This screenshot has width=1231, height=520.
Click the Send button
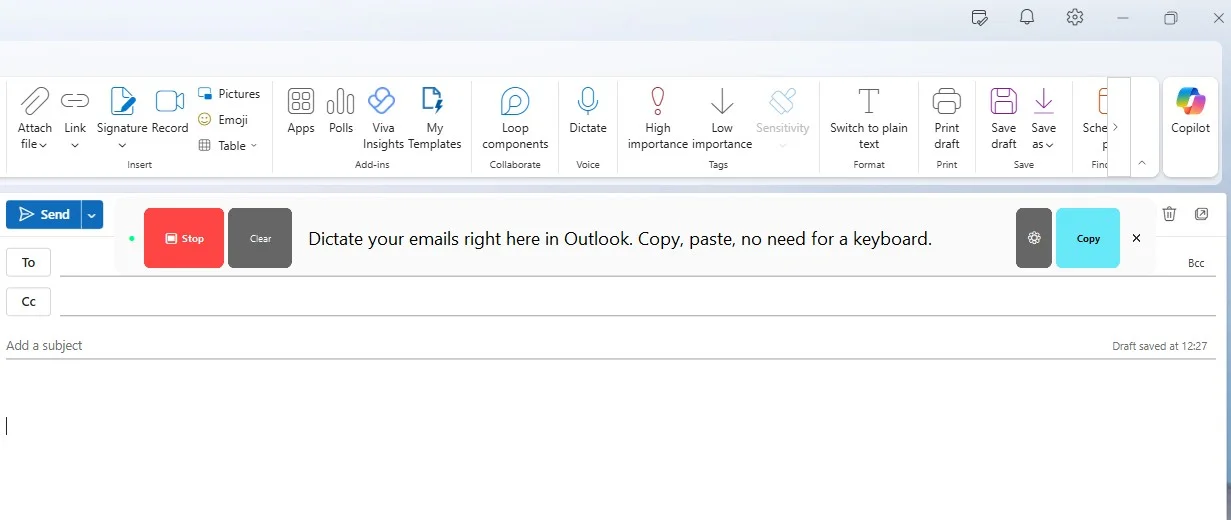tap(43, 215)
